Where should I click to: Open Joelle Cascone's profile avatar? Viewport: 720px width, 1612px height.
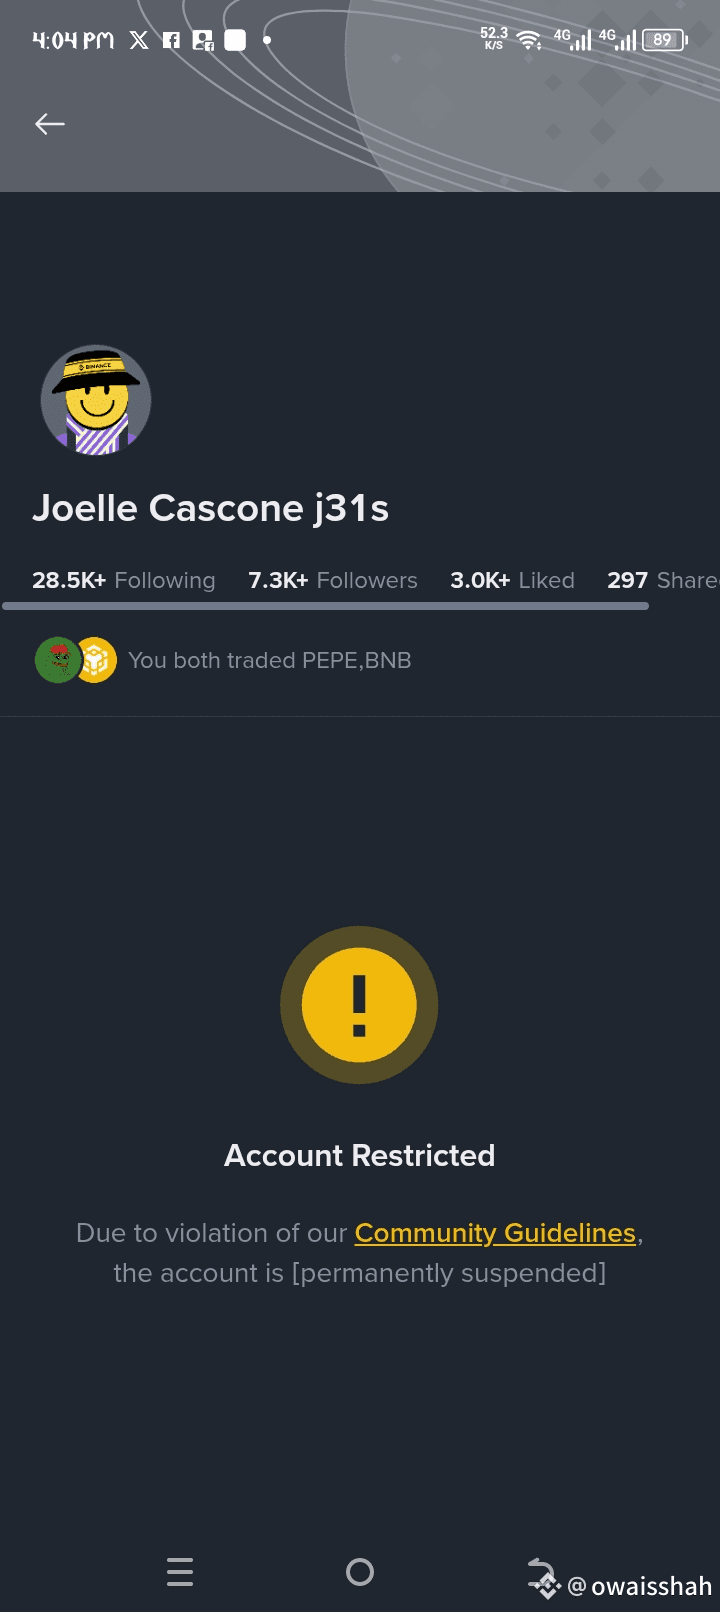[x=96, y=401]
